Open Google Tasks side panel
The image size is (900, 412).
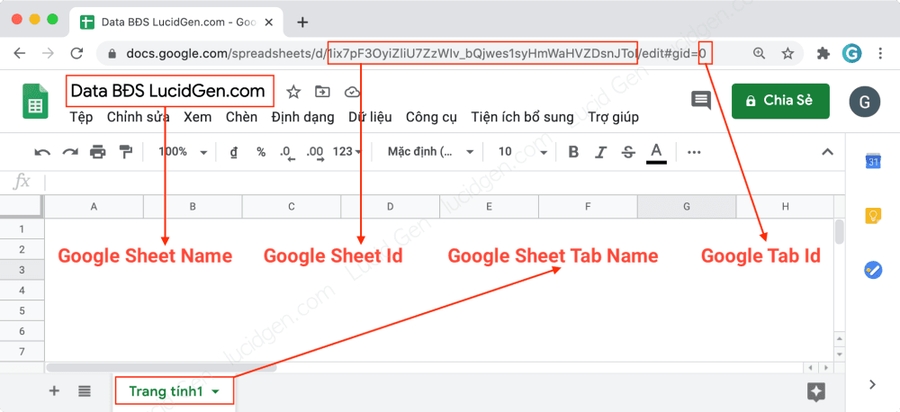pyautogui.click(x=872, y=270)
